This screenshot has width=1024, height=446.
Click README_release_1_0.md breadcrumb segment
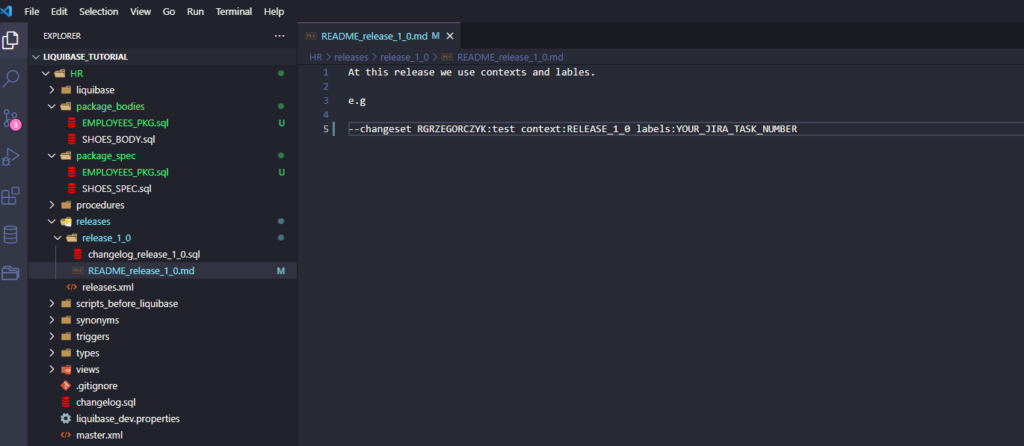pyautogui.click(x=510, y=57)
